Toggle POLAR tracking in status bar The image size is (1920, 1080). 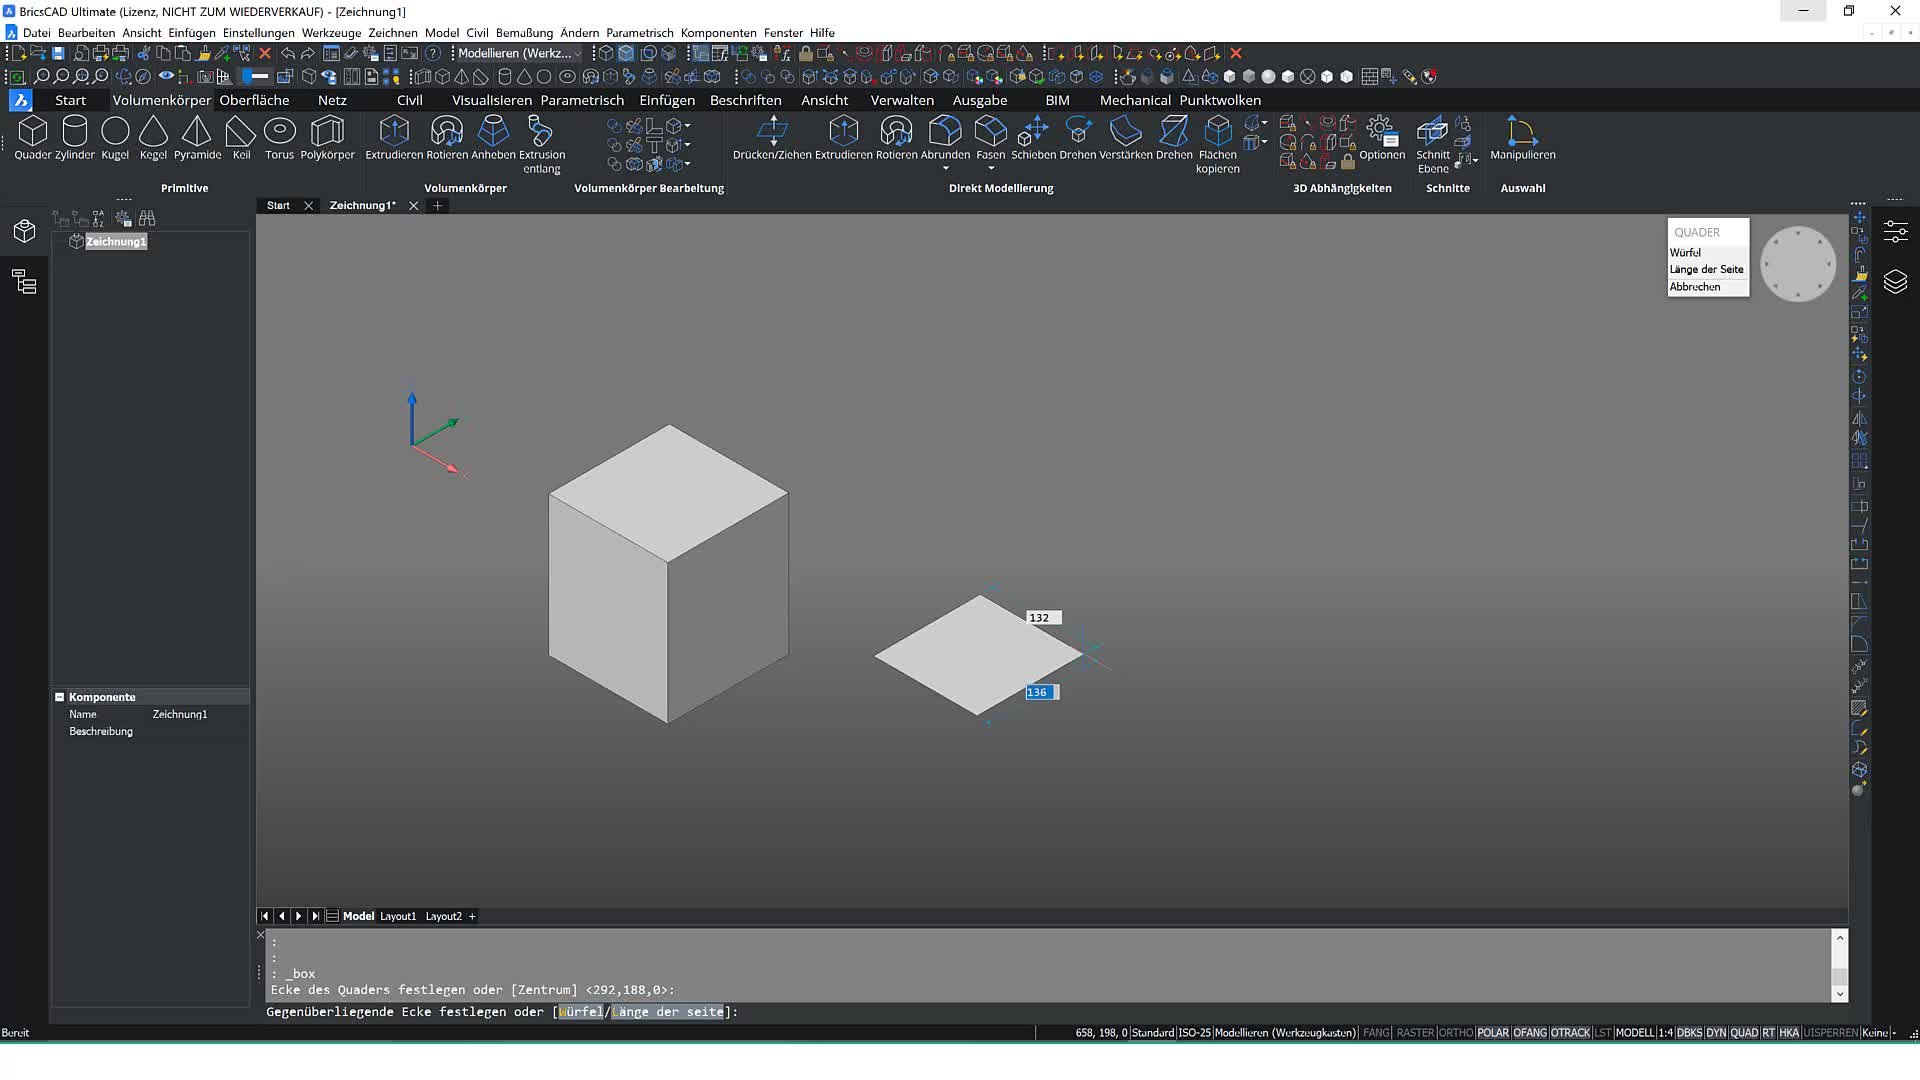coord(1493,1033)
